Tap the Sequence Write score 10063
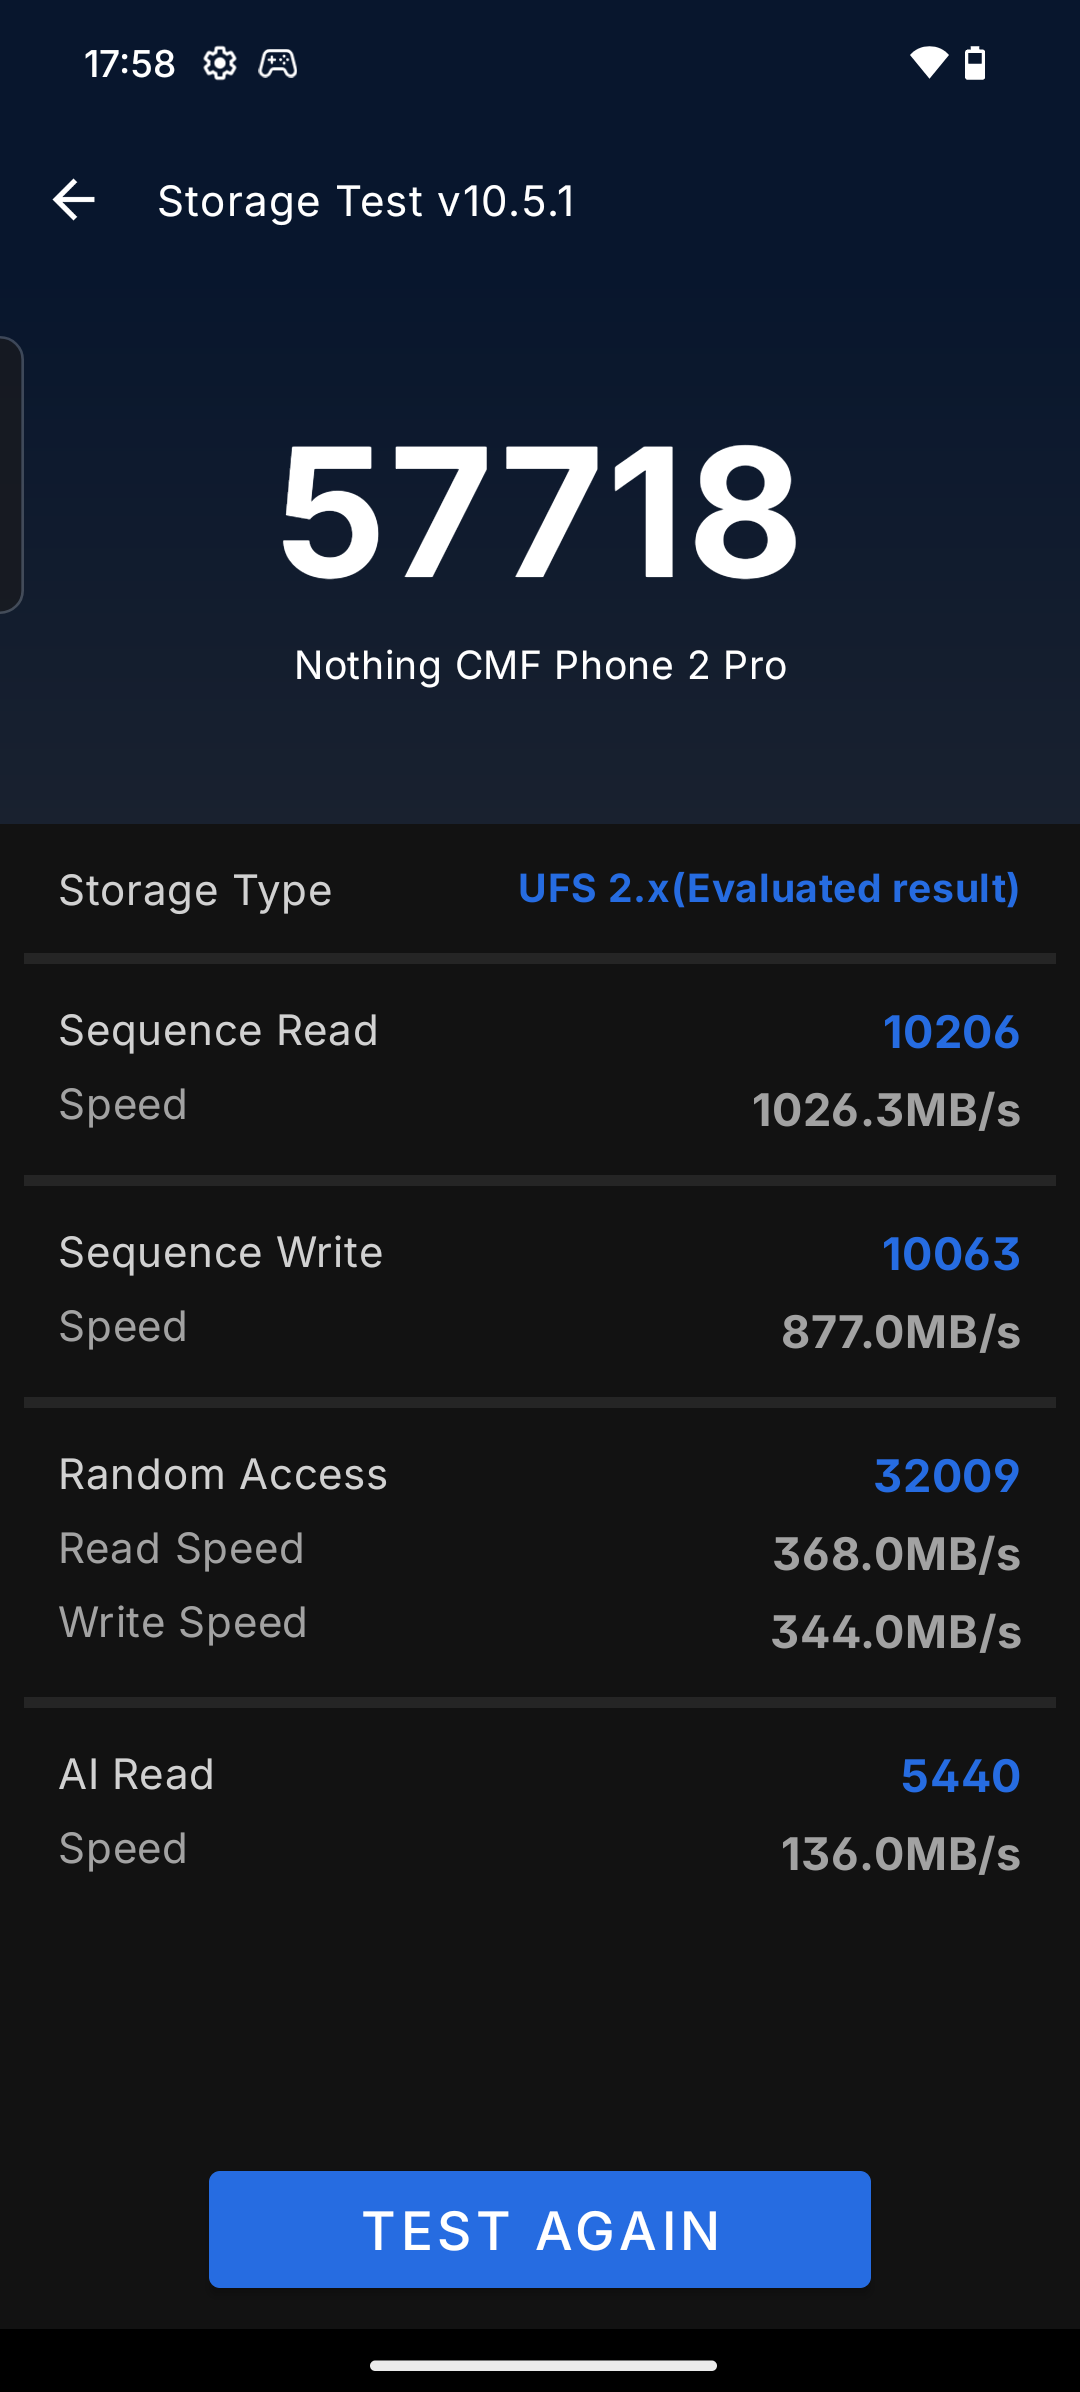1080x2392 pixels. click(950, 1254)
